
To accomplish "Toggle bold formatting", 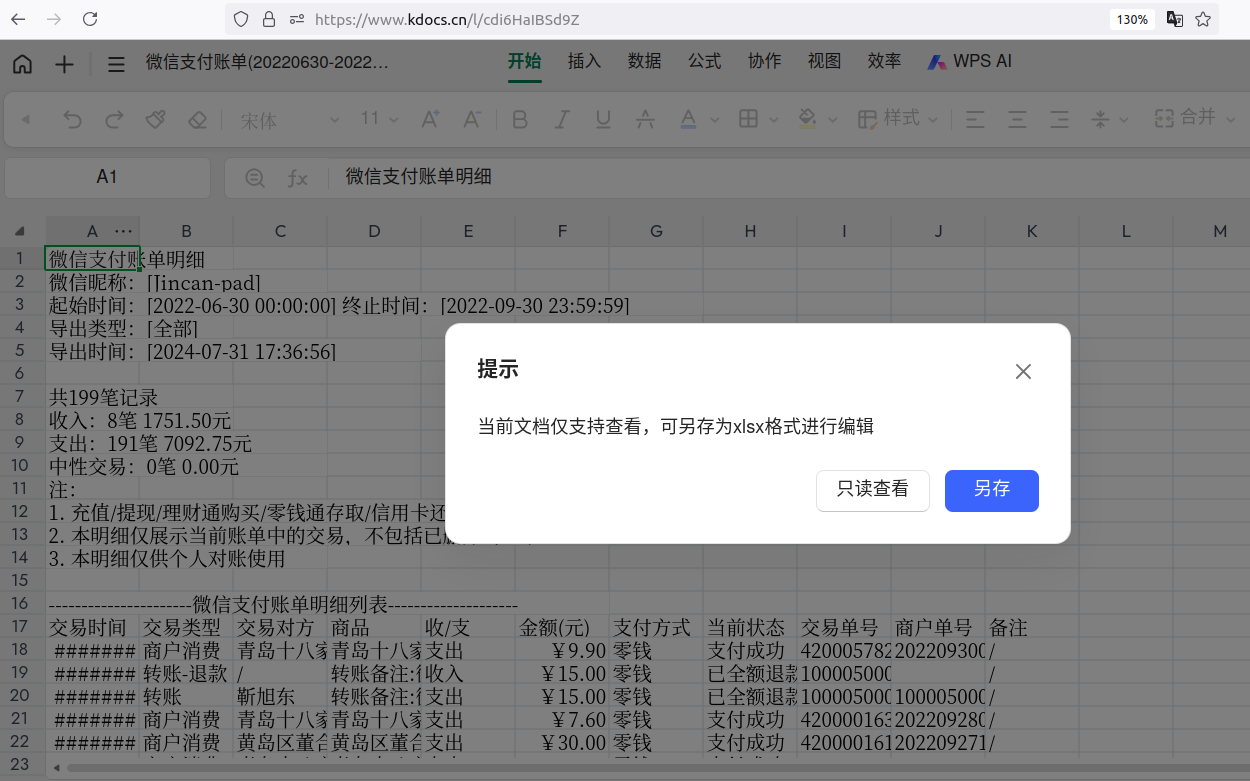I will tap(519, 119).
